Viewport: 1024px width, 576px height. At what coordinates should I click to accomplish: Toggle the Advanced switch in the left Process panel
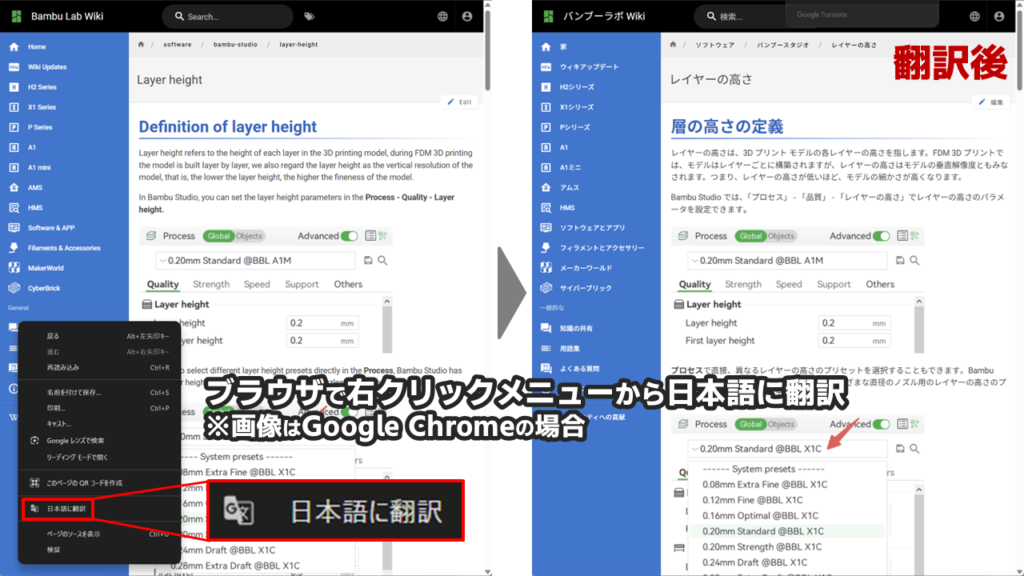(349, 236)
